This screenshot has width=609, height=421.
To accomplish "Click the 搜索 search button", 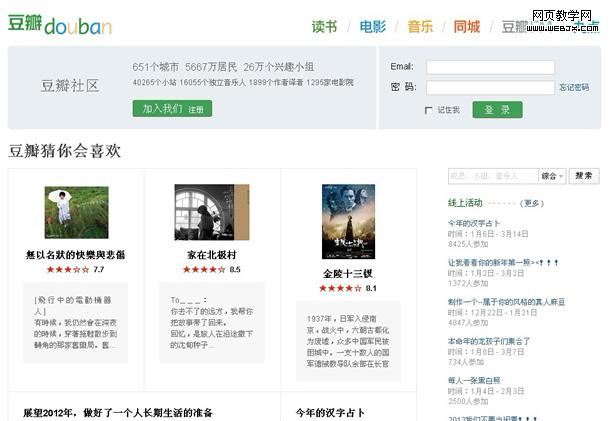I will 584,176.
